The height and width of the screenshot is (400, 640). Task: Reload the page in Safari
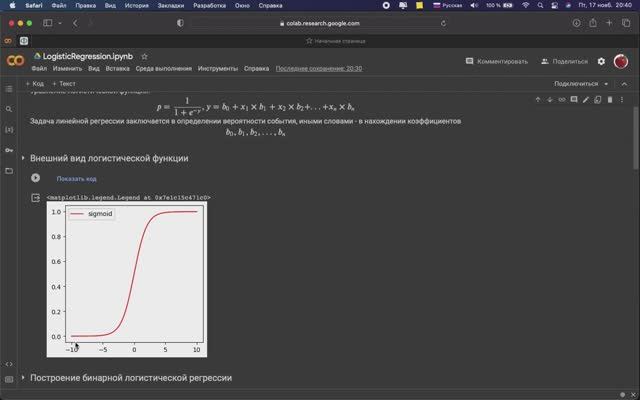point(443,23)
